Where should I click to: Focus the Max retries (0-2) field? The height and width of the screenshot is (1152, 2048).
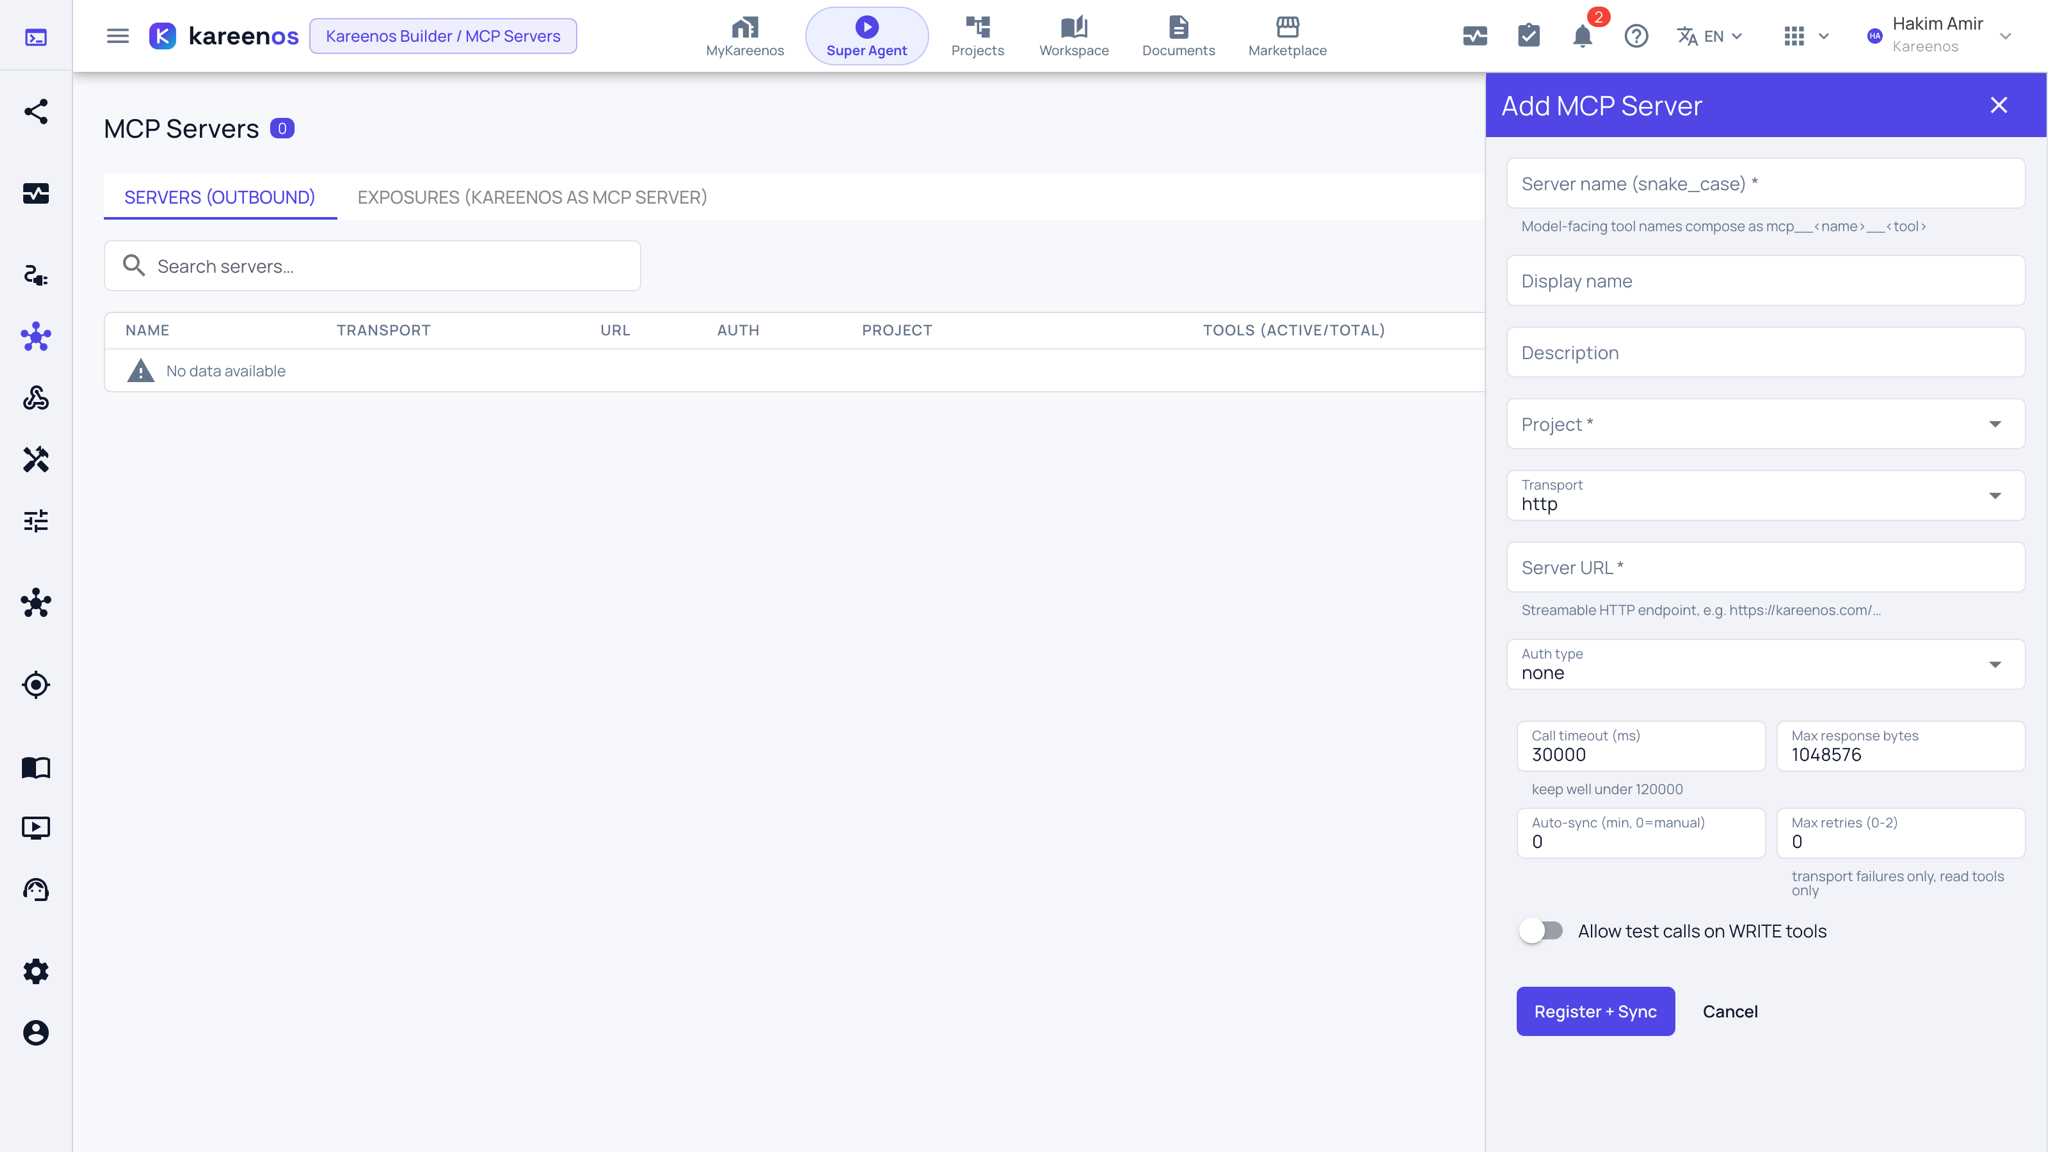[1901, 833]
